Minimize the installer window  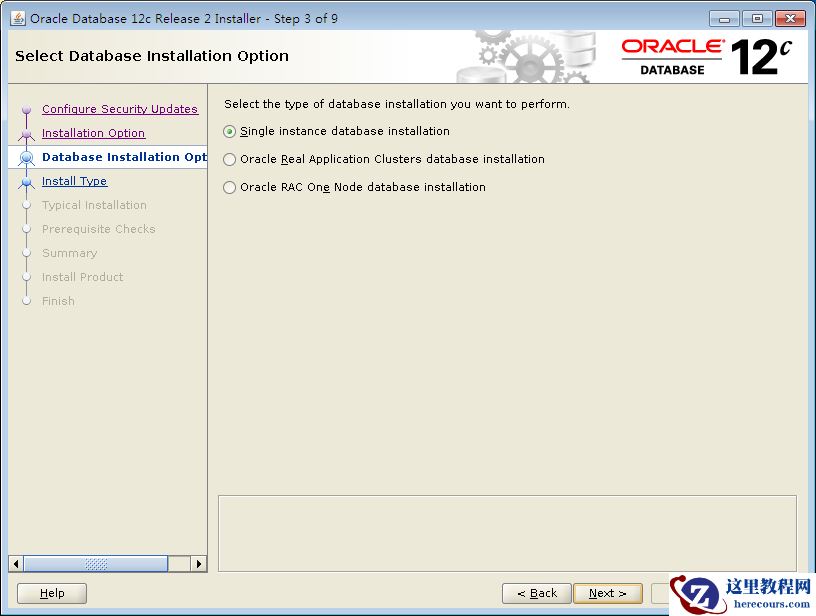coord(724,19)
